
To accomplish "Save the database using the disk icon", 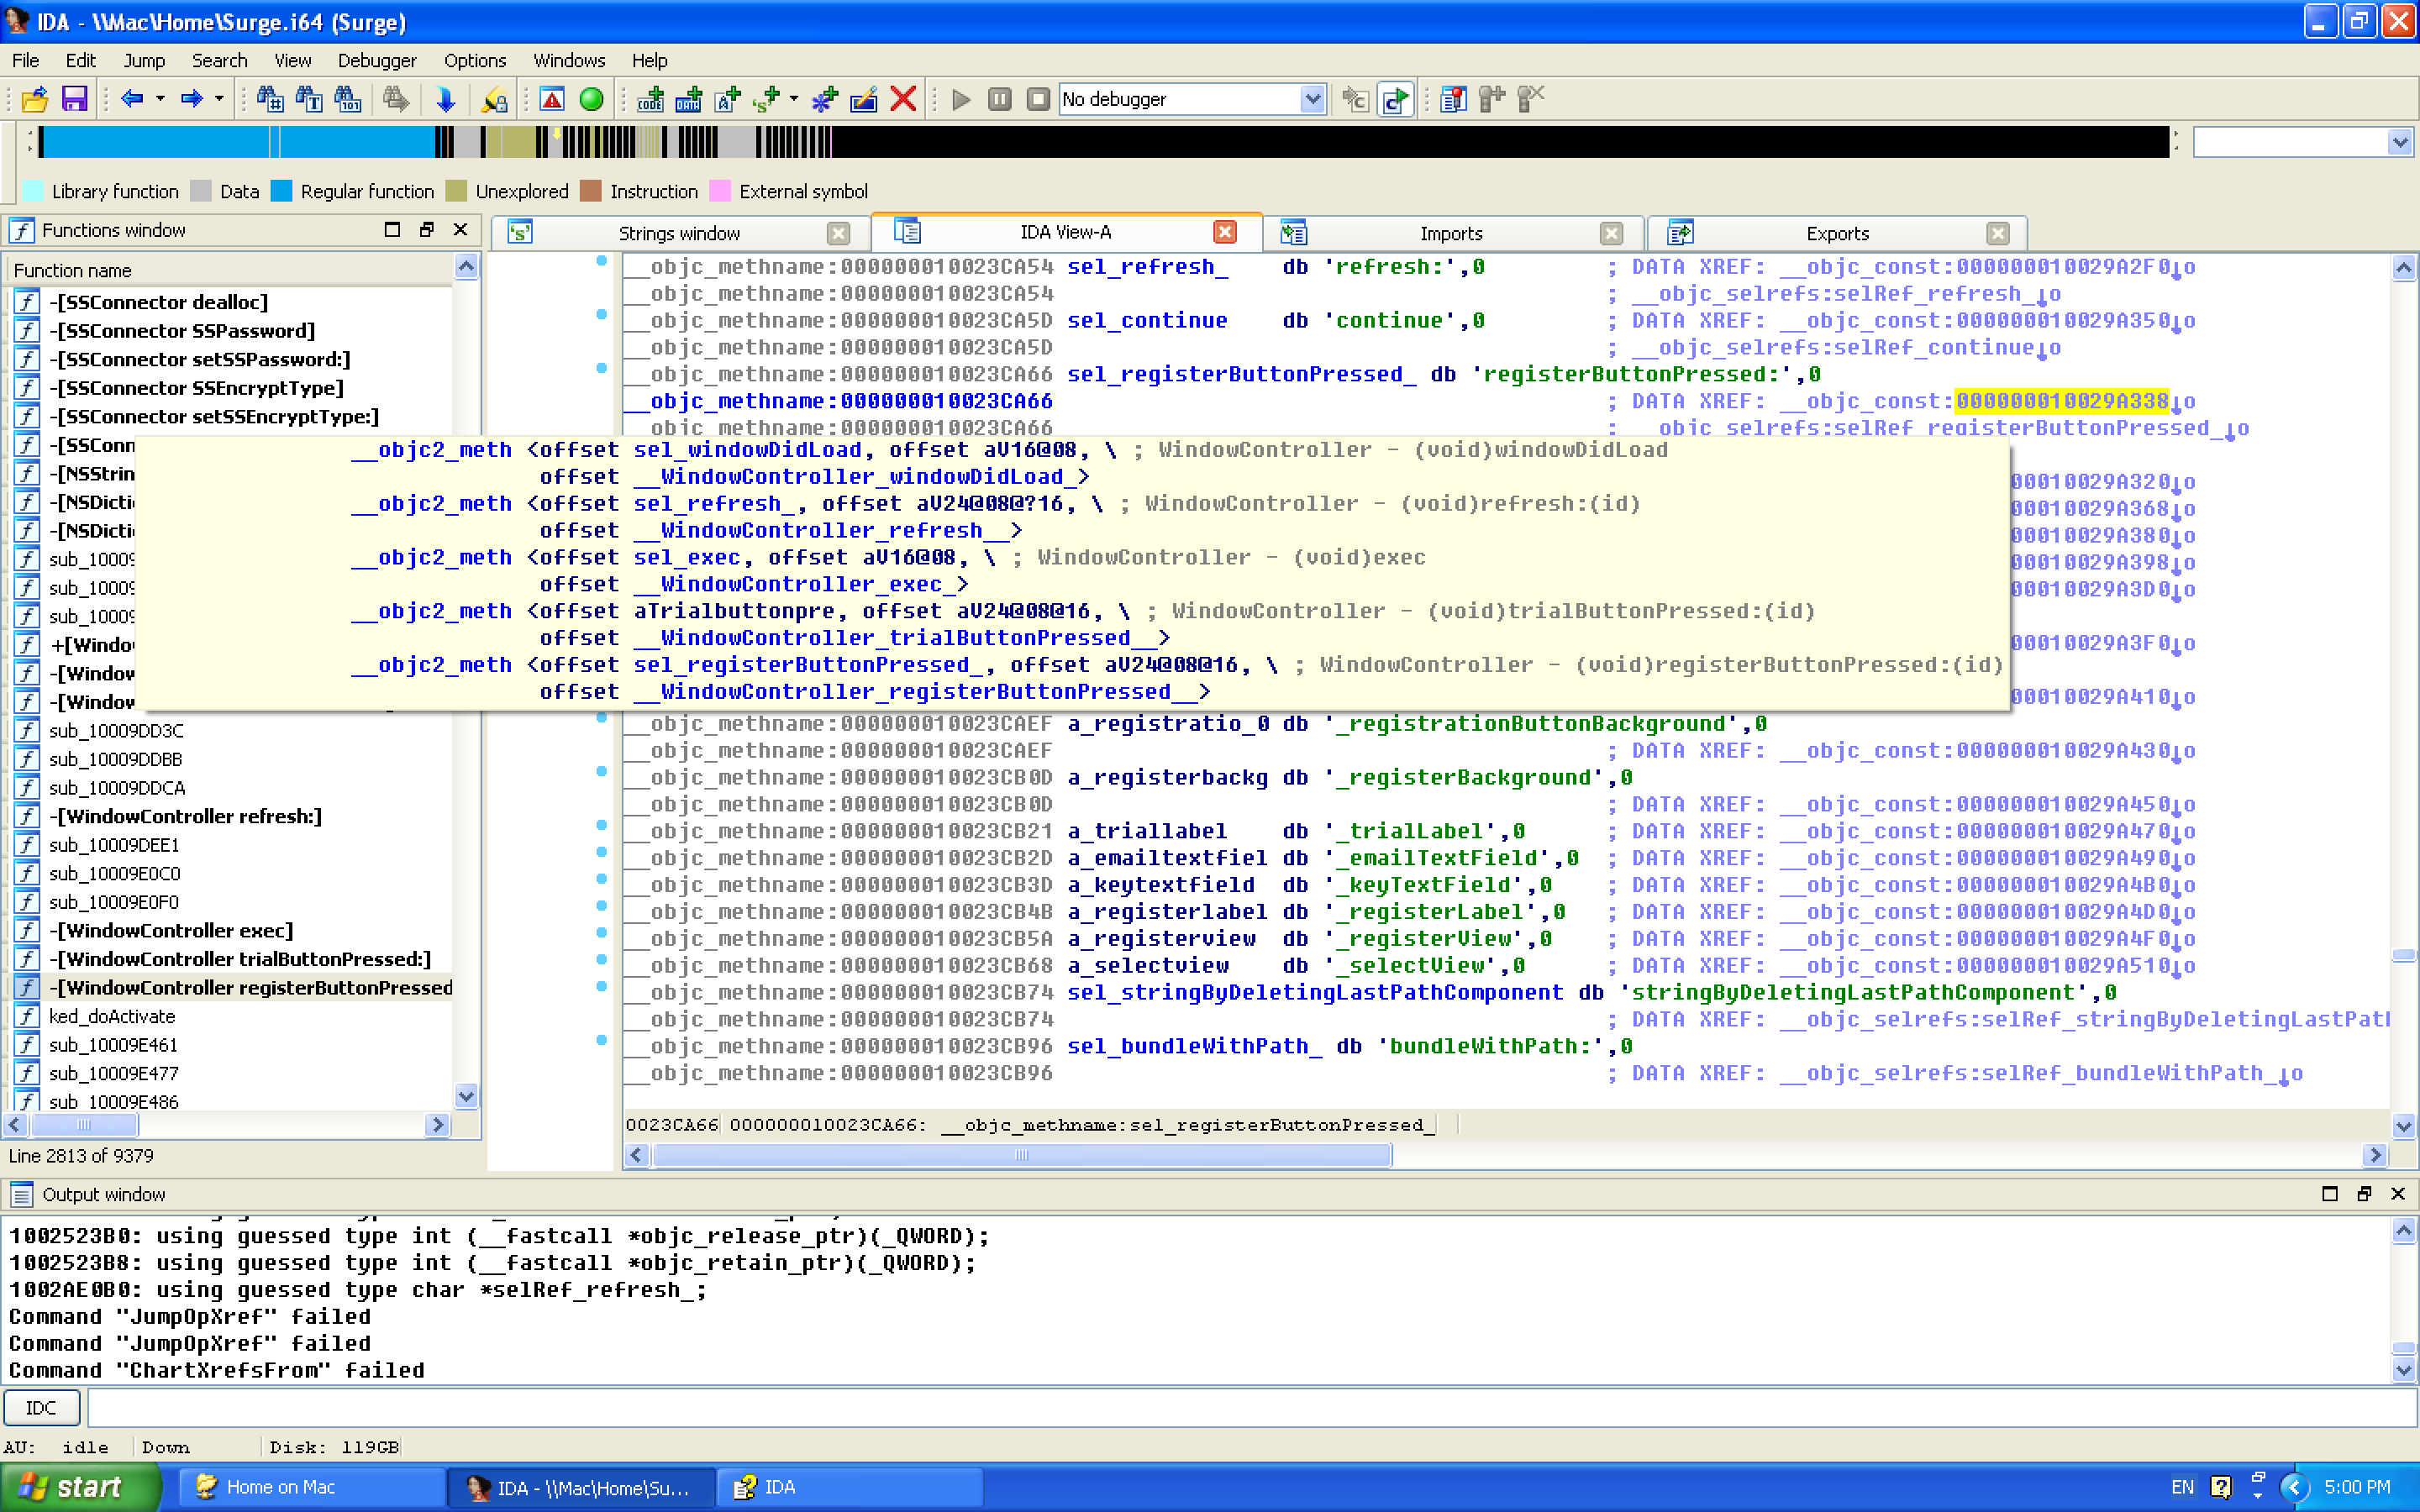I will coord(74,99).
